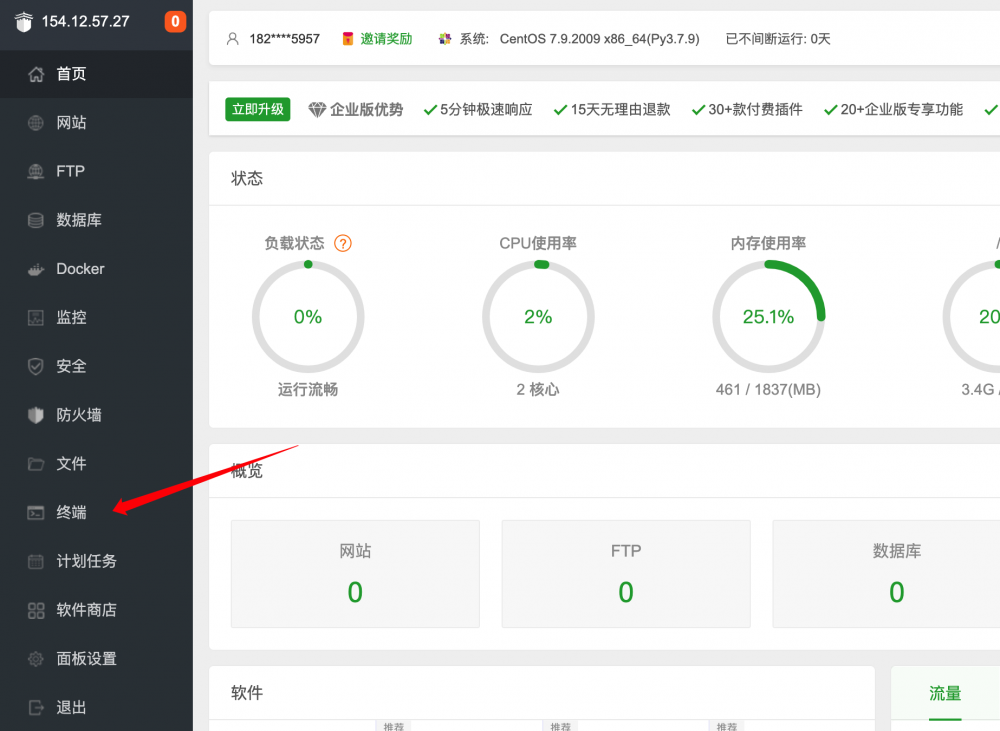Open the FTP sidebar icon
1000x731 pixels.
36,171
